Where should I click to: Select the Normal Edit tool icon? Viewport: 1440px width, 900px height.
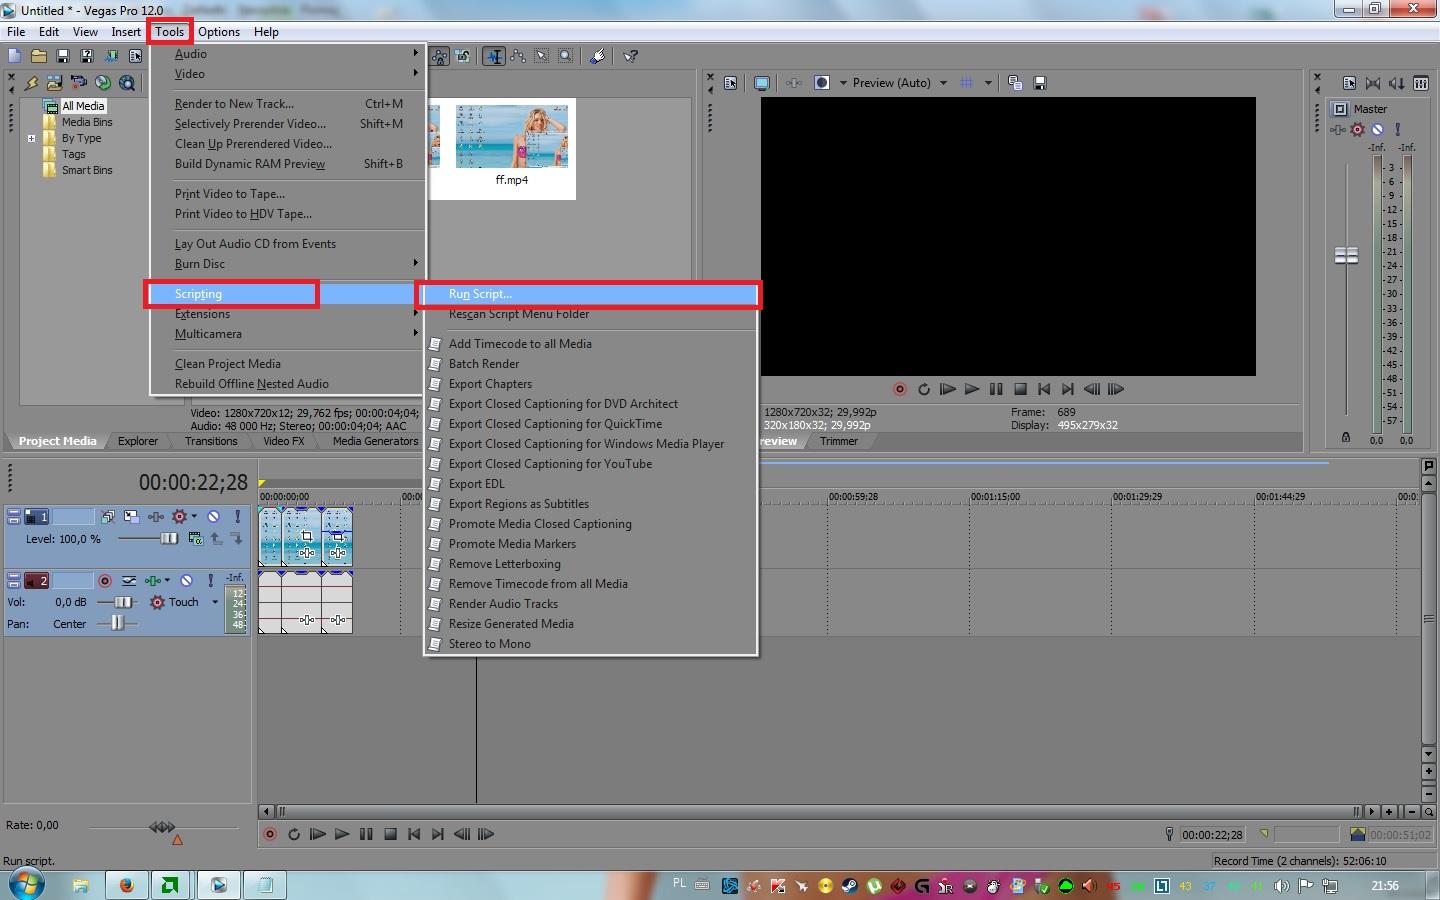point(494,56)
